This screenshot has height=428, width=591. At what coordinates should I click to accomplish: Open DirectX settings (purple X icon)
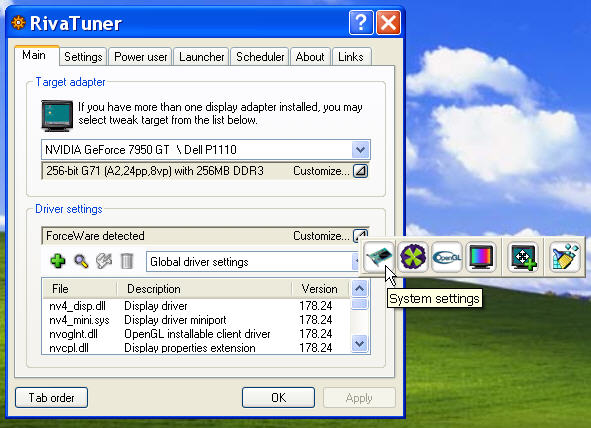(413, 257)
